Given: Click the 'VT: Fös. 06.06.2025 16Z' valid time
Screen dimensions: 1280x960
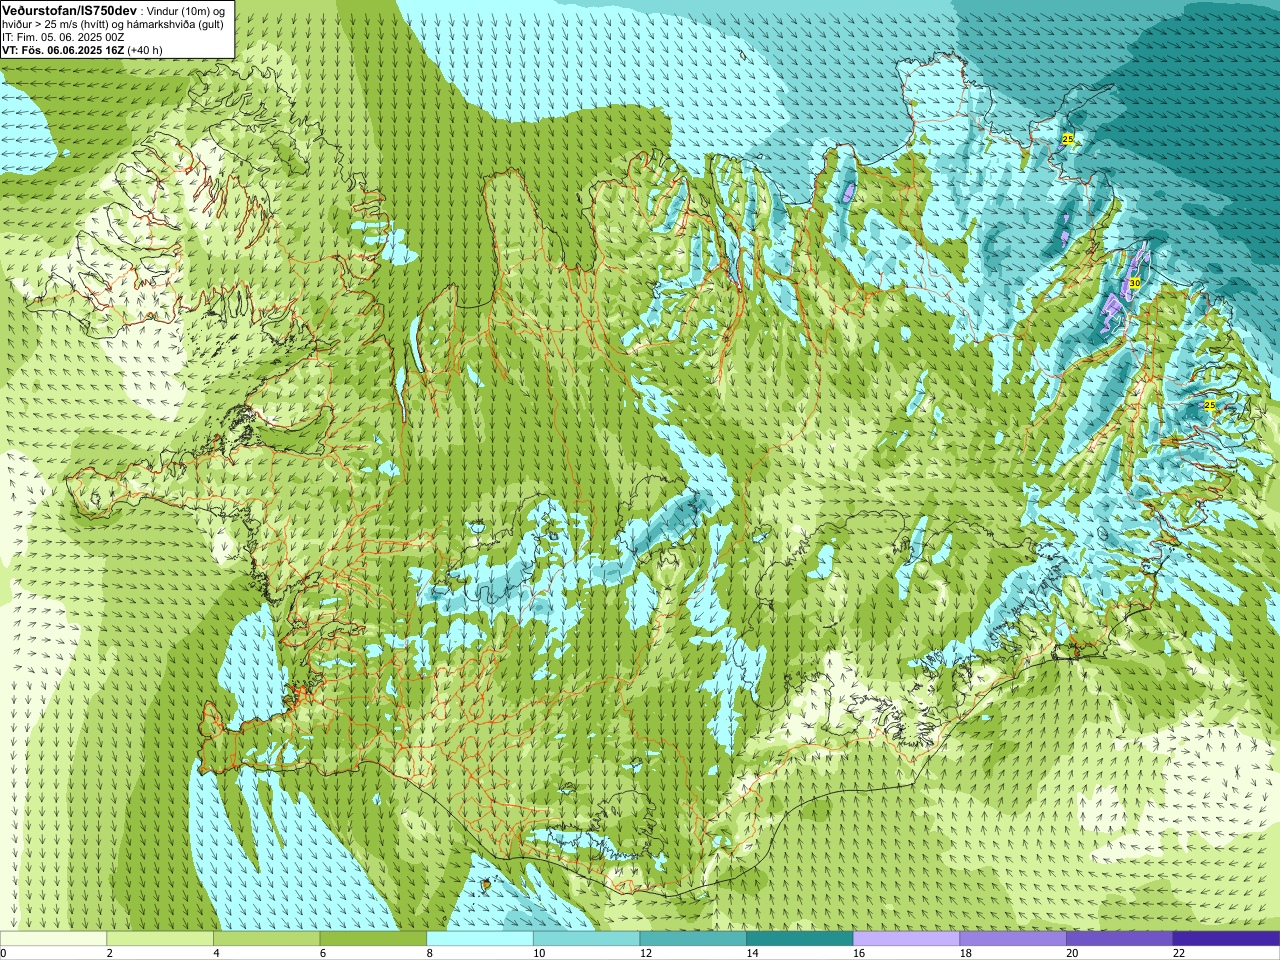Looking at the screenshot, I should pos(63,50).
